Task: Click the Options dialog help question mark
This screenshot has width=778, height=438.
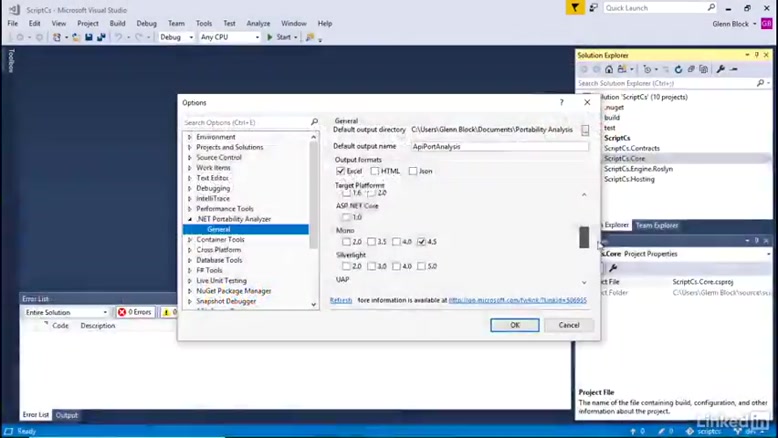Action: [x=562, y=102]
